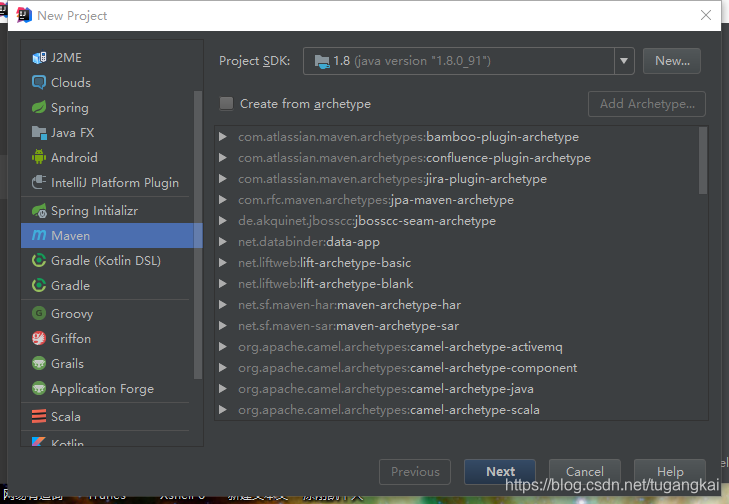Select Android project type label
The image size is (729, 504).
pyautogui.click(x=74, y=158)
